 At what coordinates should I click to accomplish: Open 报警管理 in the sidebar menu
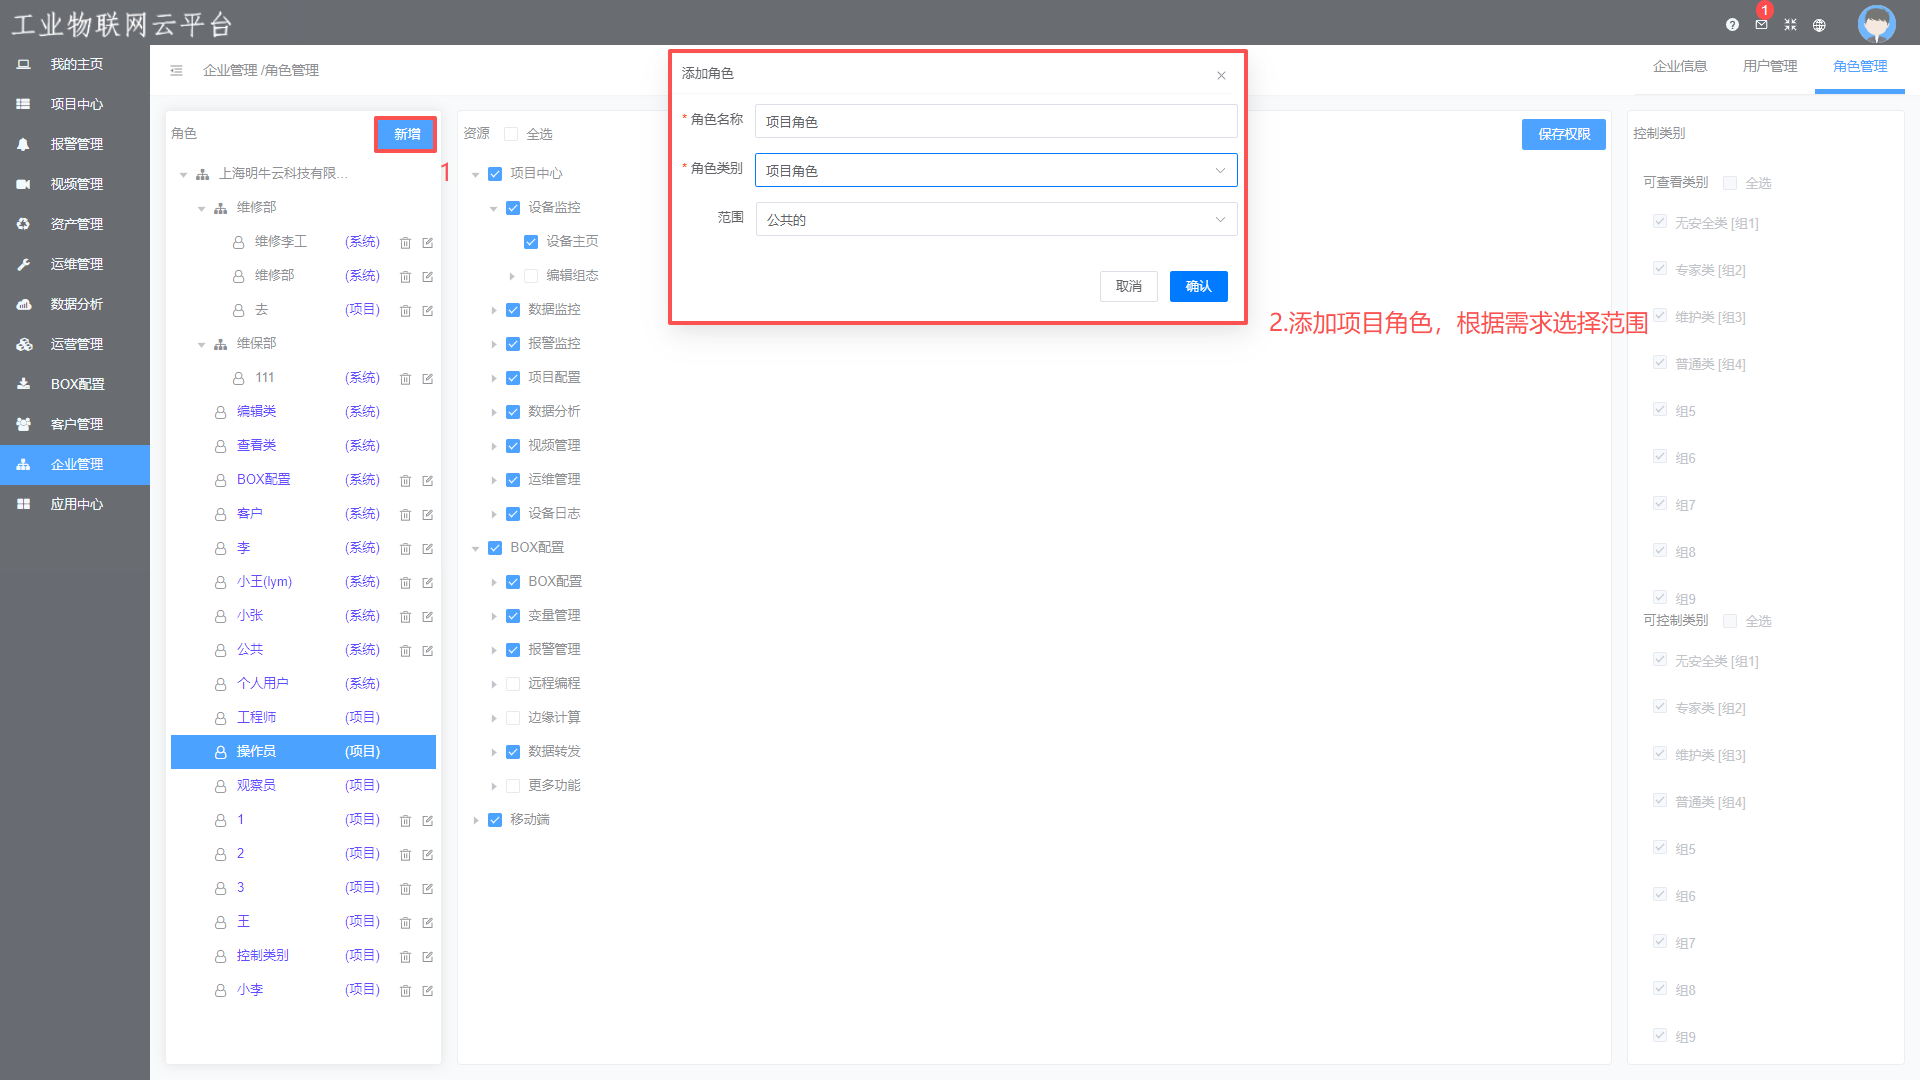[x=76, y=144]
